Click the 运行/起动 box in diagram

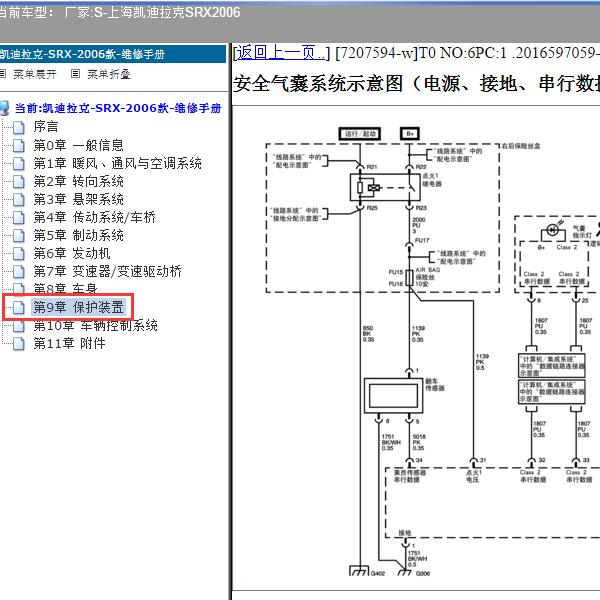(360, 134)
